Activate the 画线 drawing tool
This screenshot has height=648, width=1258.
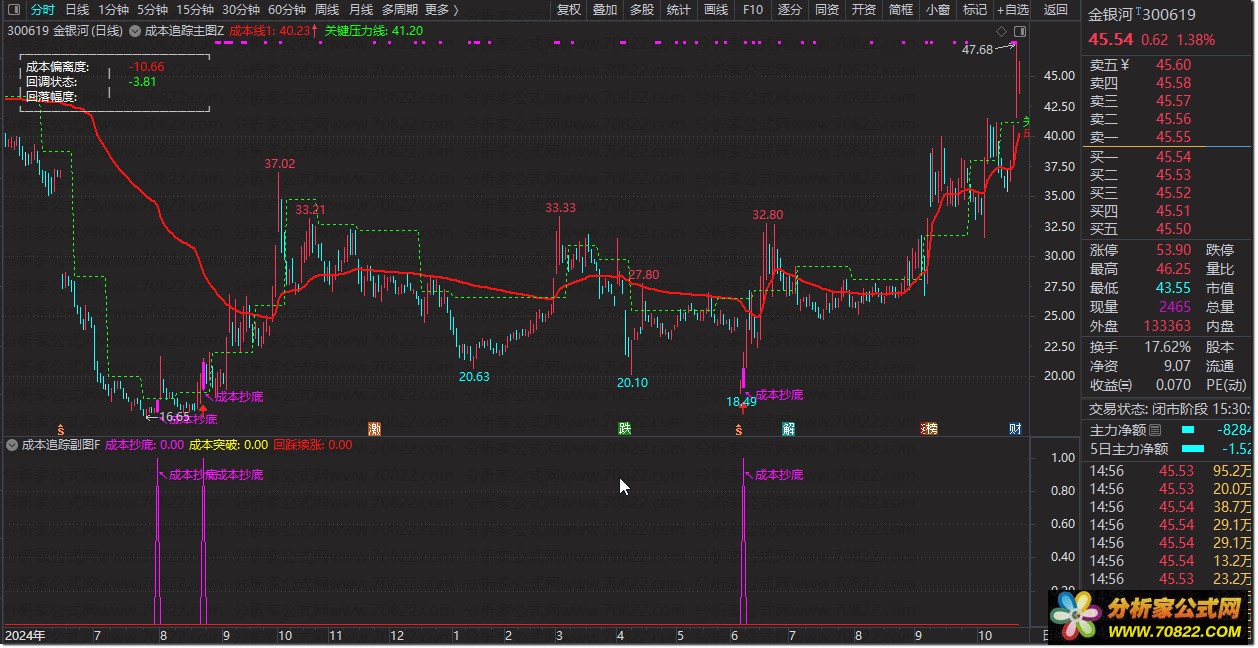716,10
